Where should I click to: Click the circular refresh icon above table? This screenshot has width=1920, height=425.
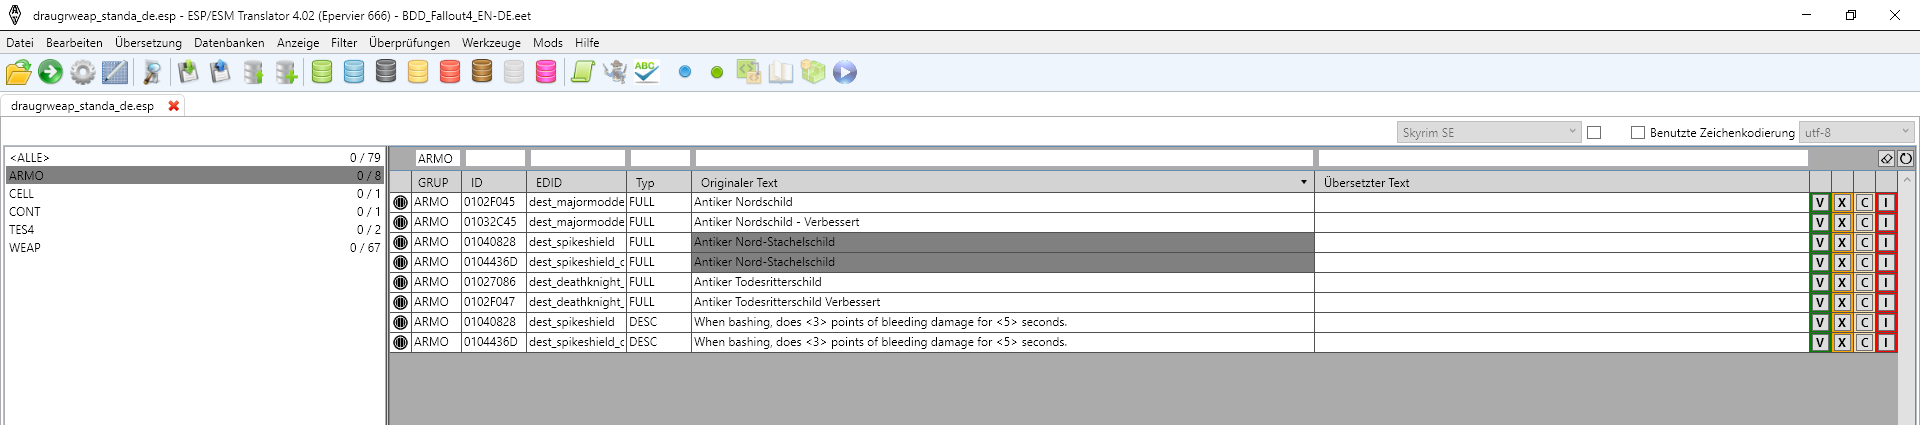1905,158
